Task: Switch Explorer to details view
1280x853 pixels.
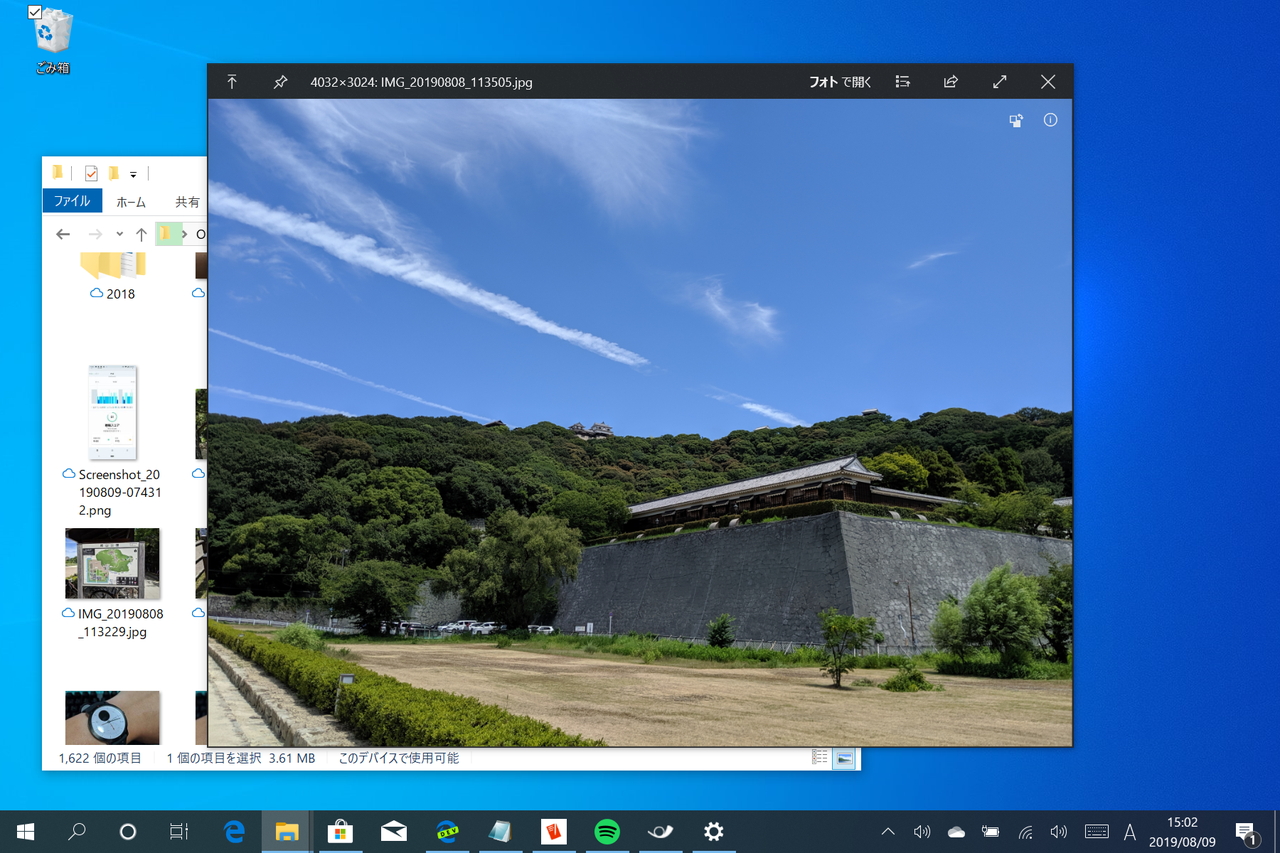Action: coord(818,758)
